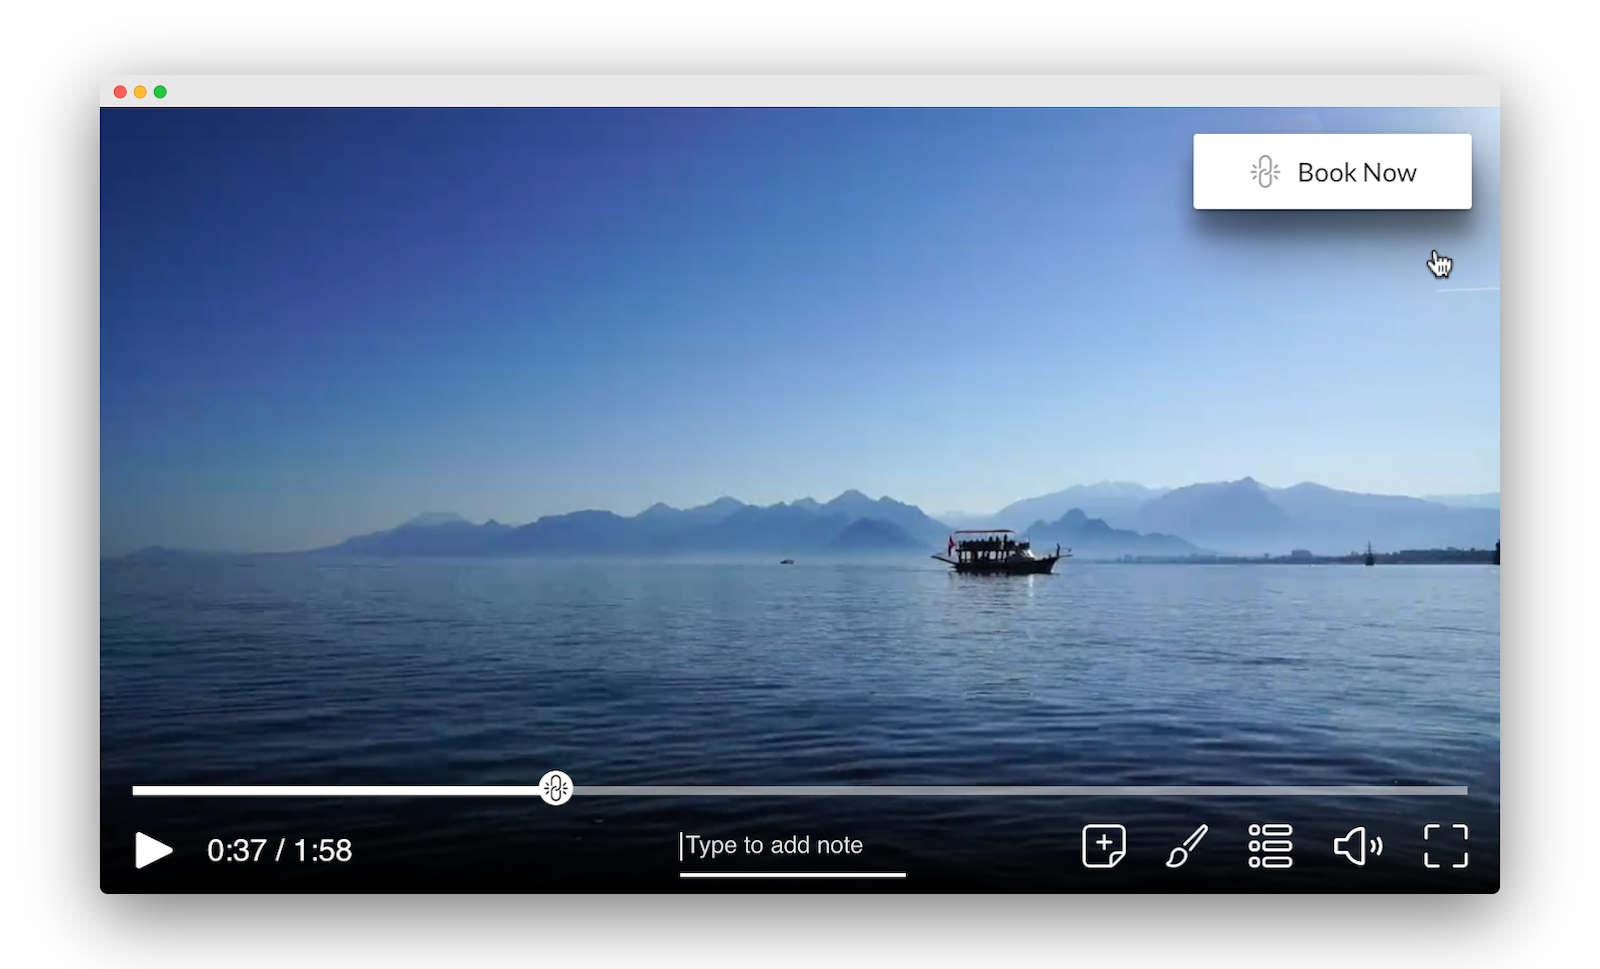
Task: Click the 0:37 current time readout
Action: (x=236, y=850)
